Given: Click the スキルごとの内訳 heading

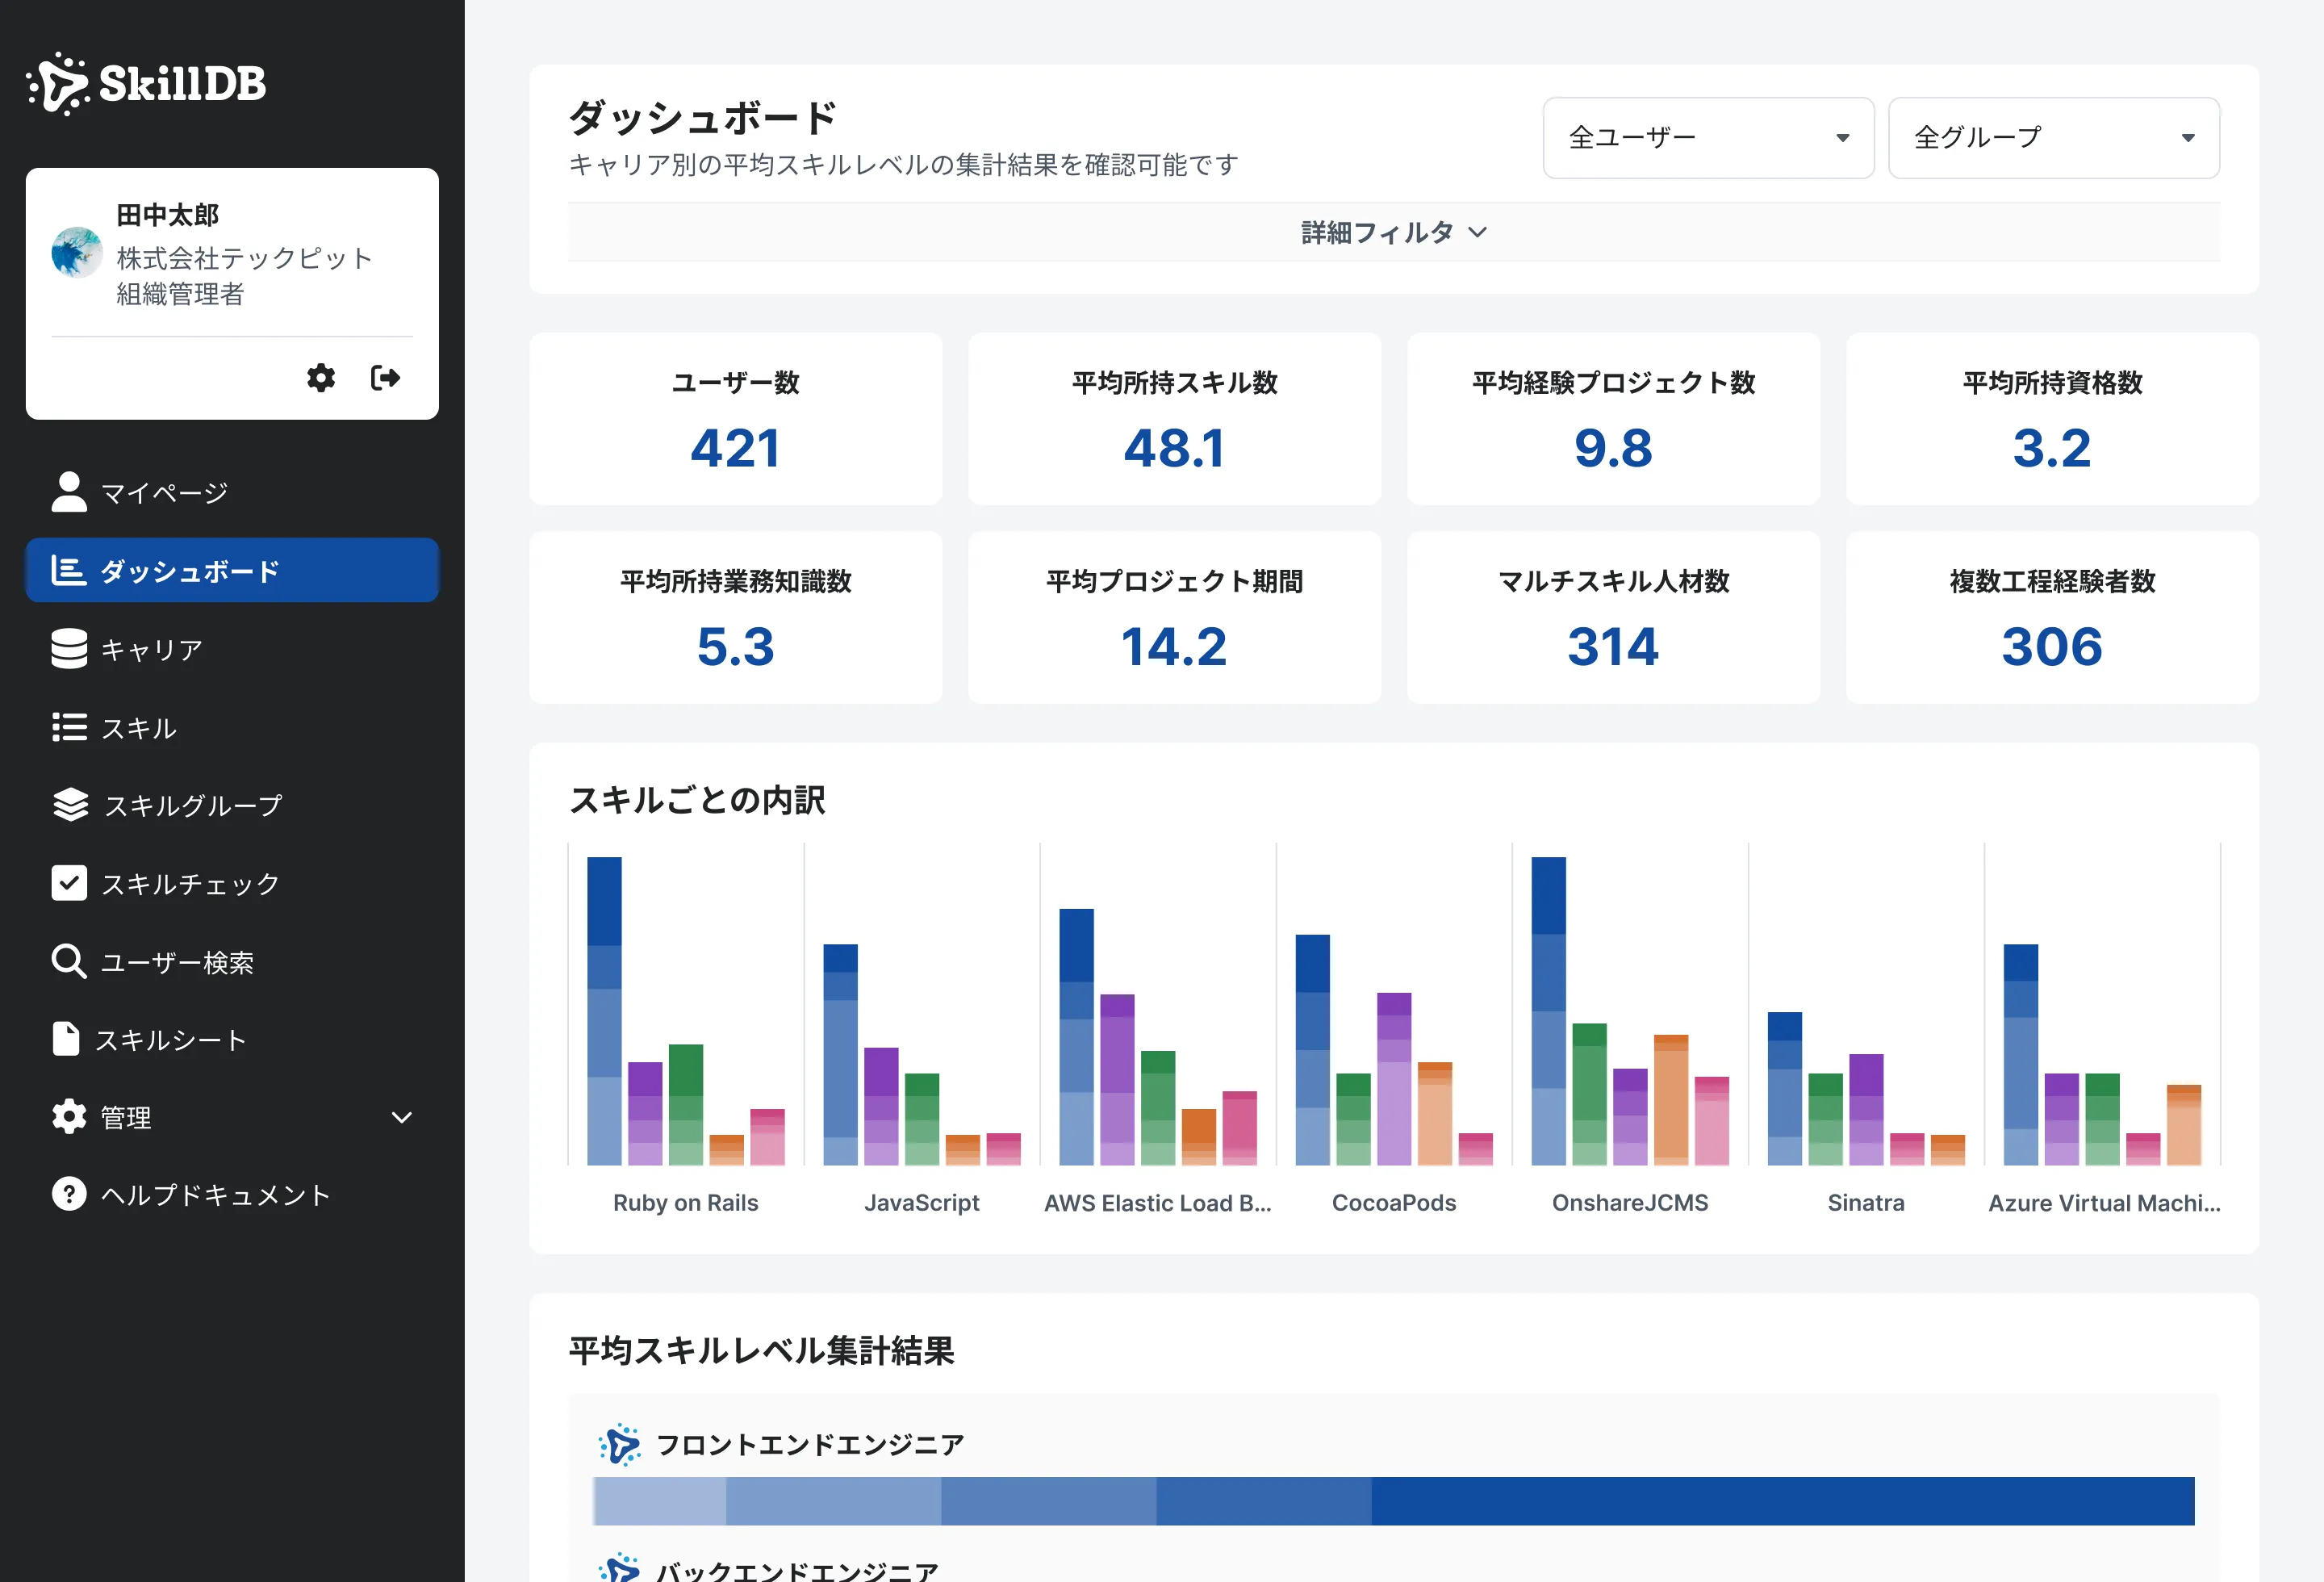Looking at the screenshot, I should pyautogui.click(x=696, y=800).
